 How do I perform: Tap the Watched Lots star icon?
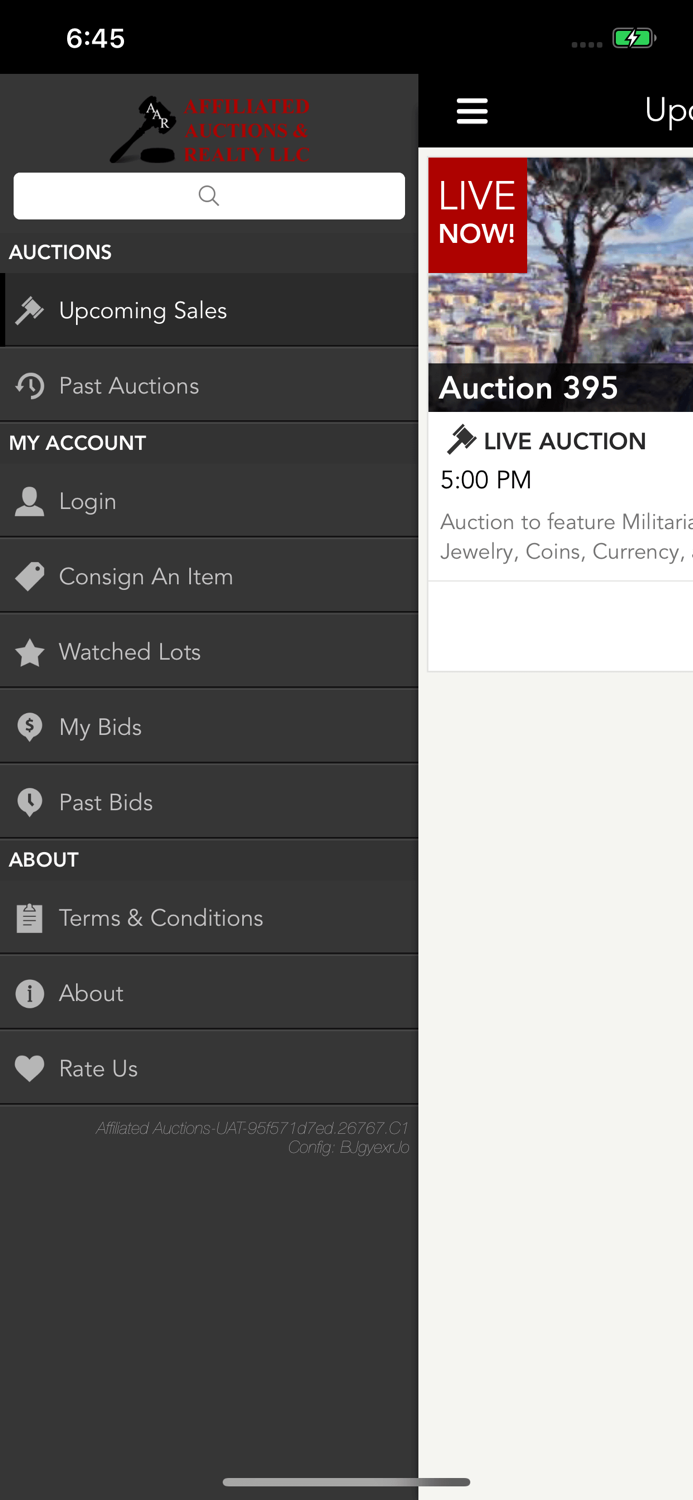(x=30, y=651)
